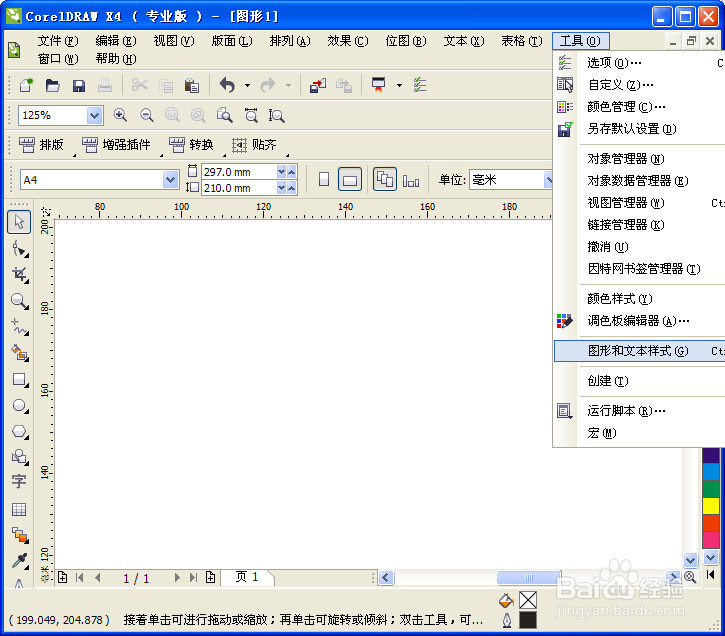This screenshot has height=636, width=725.
Task: Set page to portrait orientation
Action: (x=324, y=179)
